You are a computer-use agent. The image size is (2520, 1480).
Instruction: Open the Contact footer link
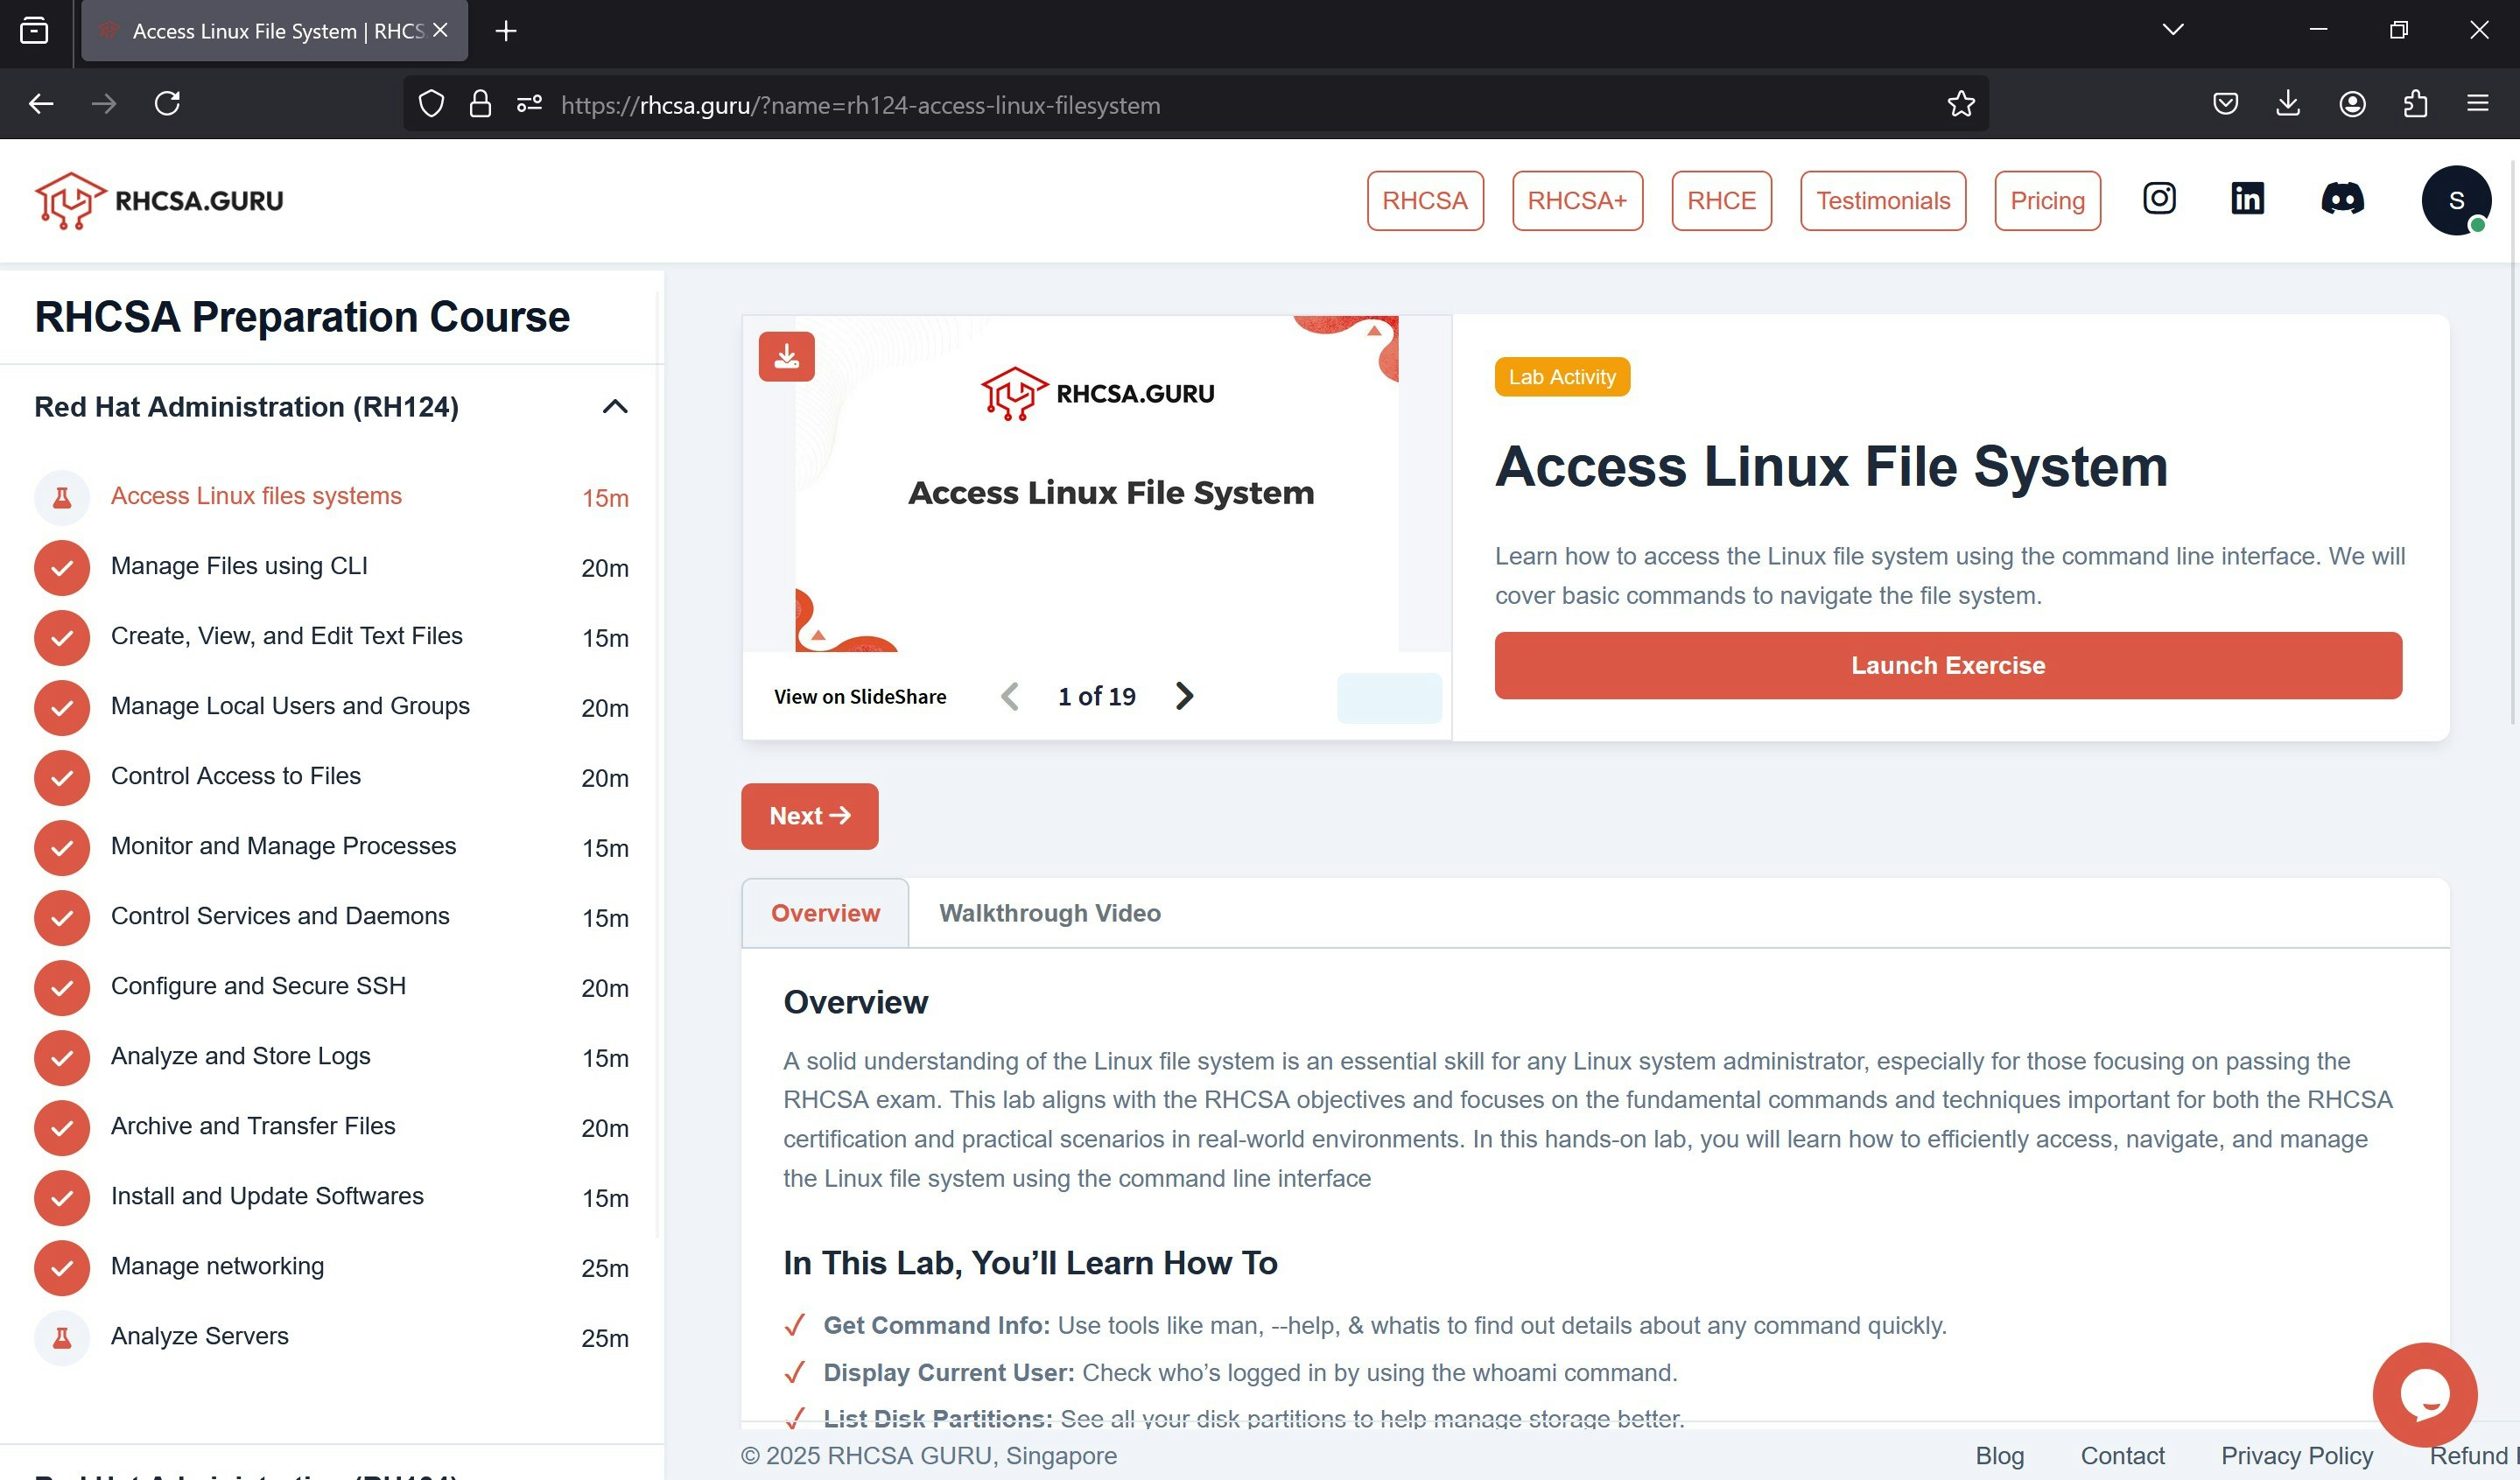click(2122, 1455)
